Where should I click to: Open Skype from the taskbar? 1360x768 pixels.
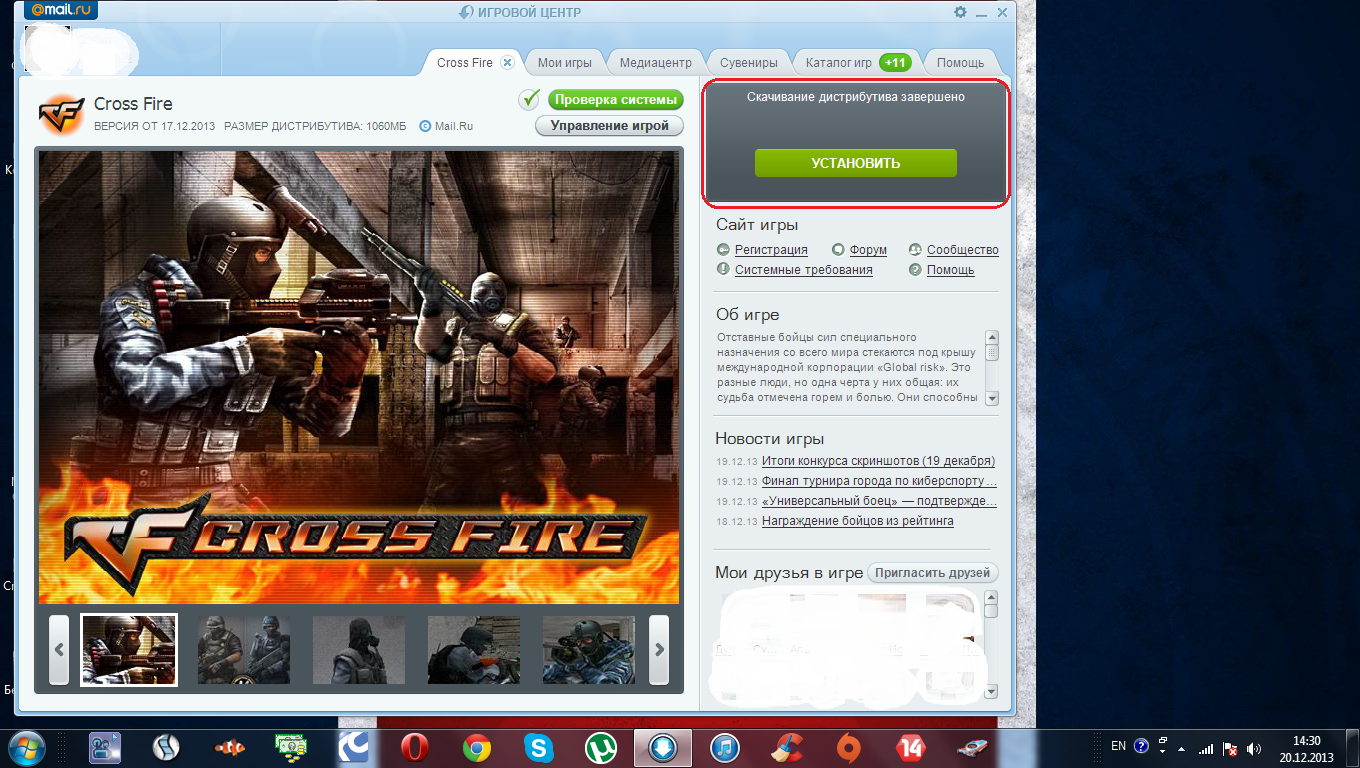pos(538,747)
